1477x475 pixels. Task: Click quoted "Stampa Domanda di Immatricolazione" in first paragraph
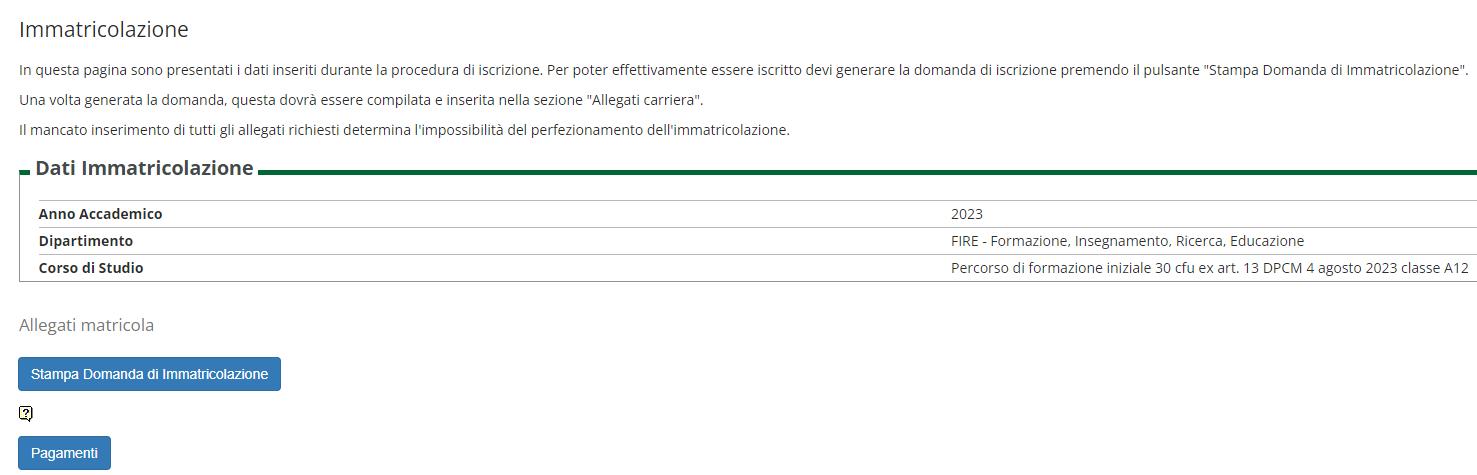click(x=1334, y=71)
